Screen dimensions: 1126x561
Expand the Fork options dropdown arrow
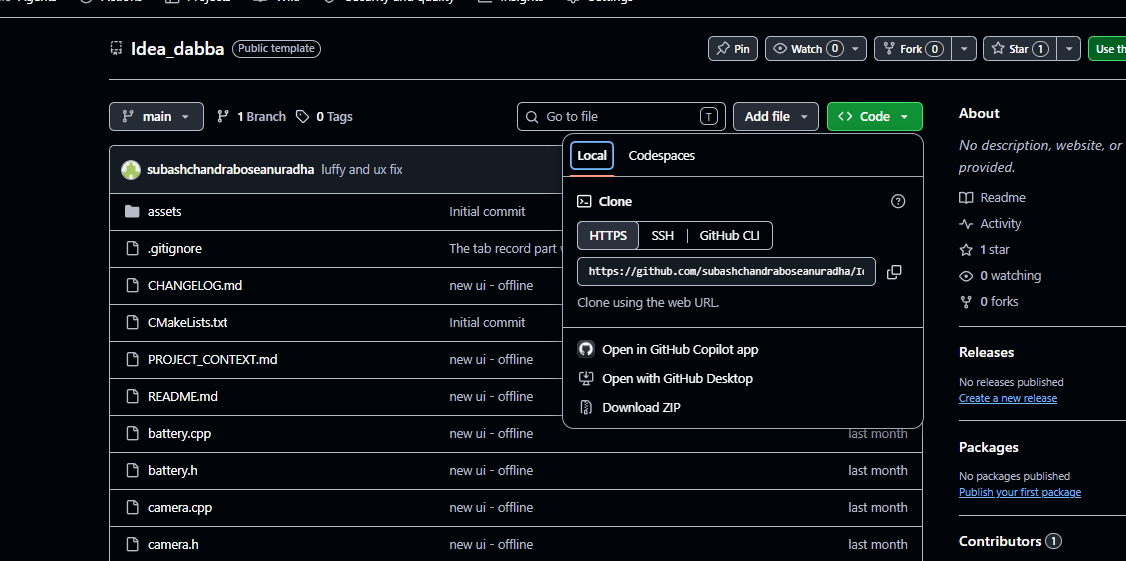(x=964, y=49)
